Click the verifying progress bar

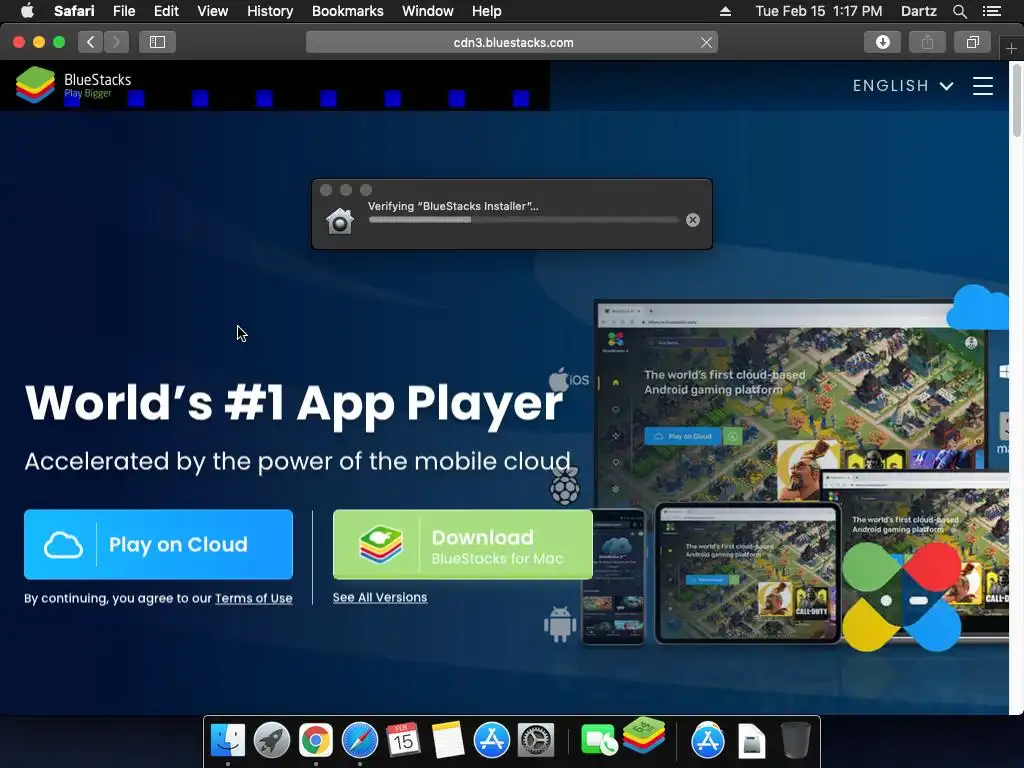[523, 220]
